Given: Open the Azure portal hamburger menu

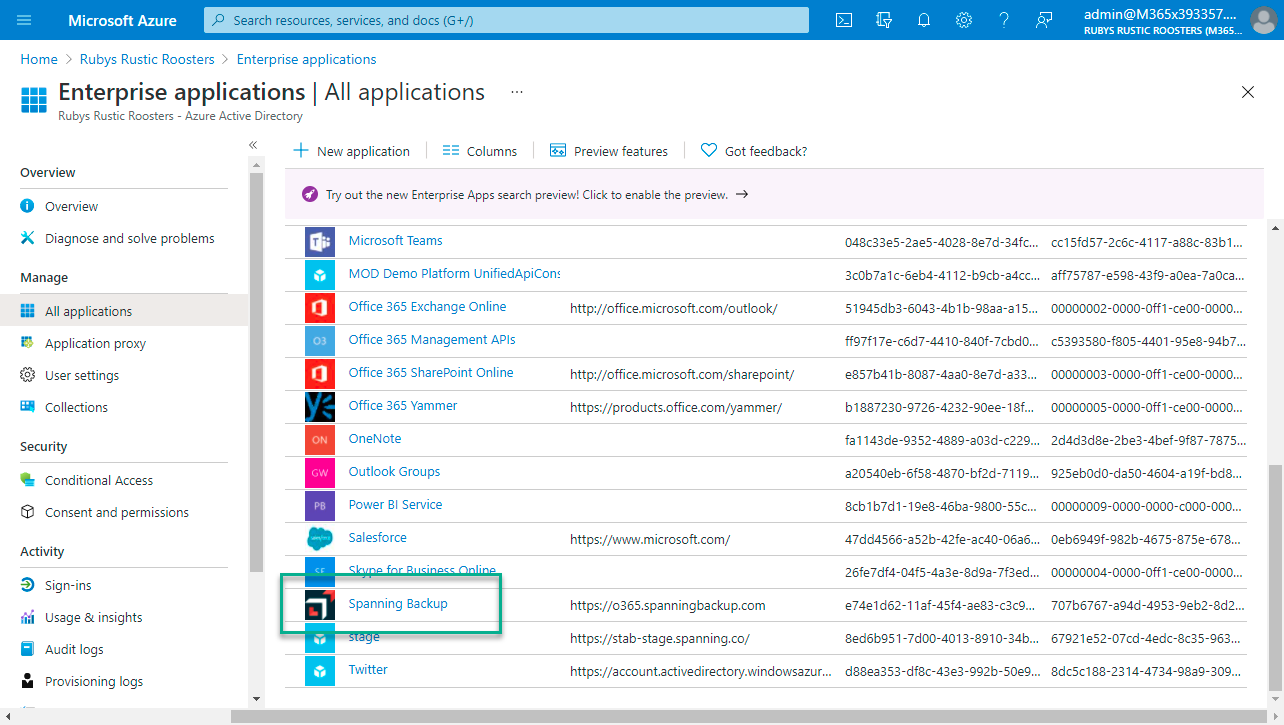Looking at the screenshot, I should point(25,20).
